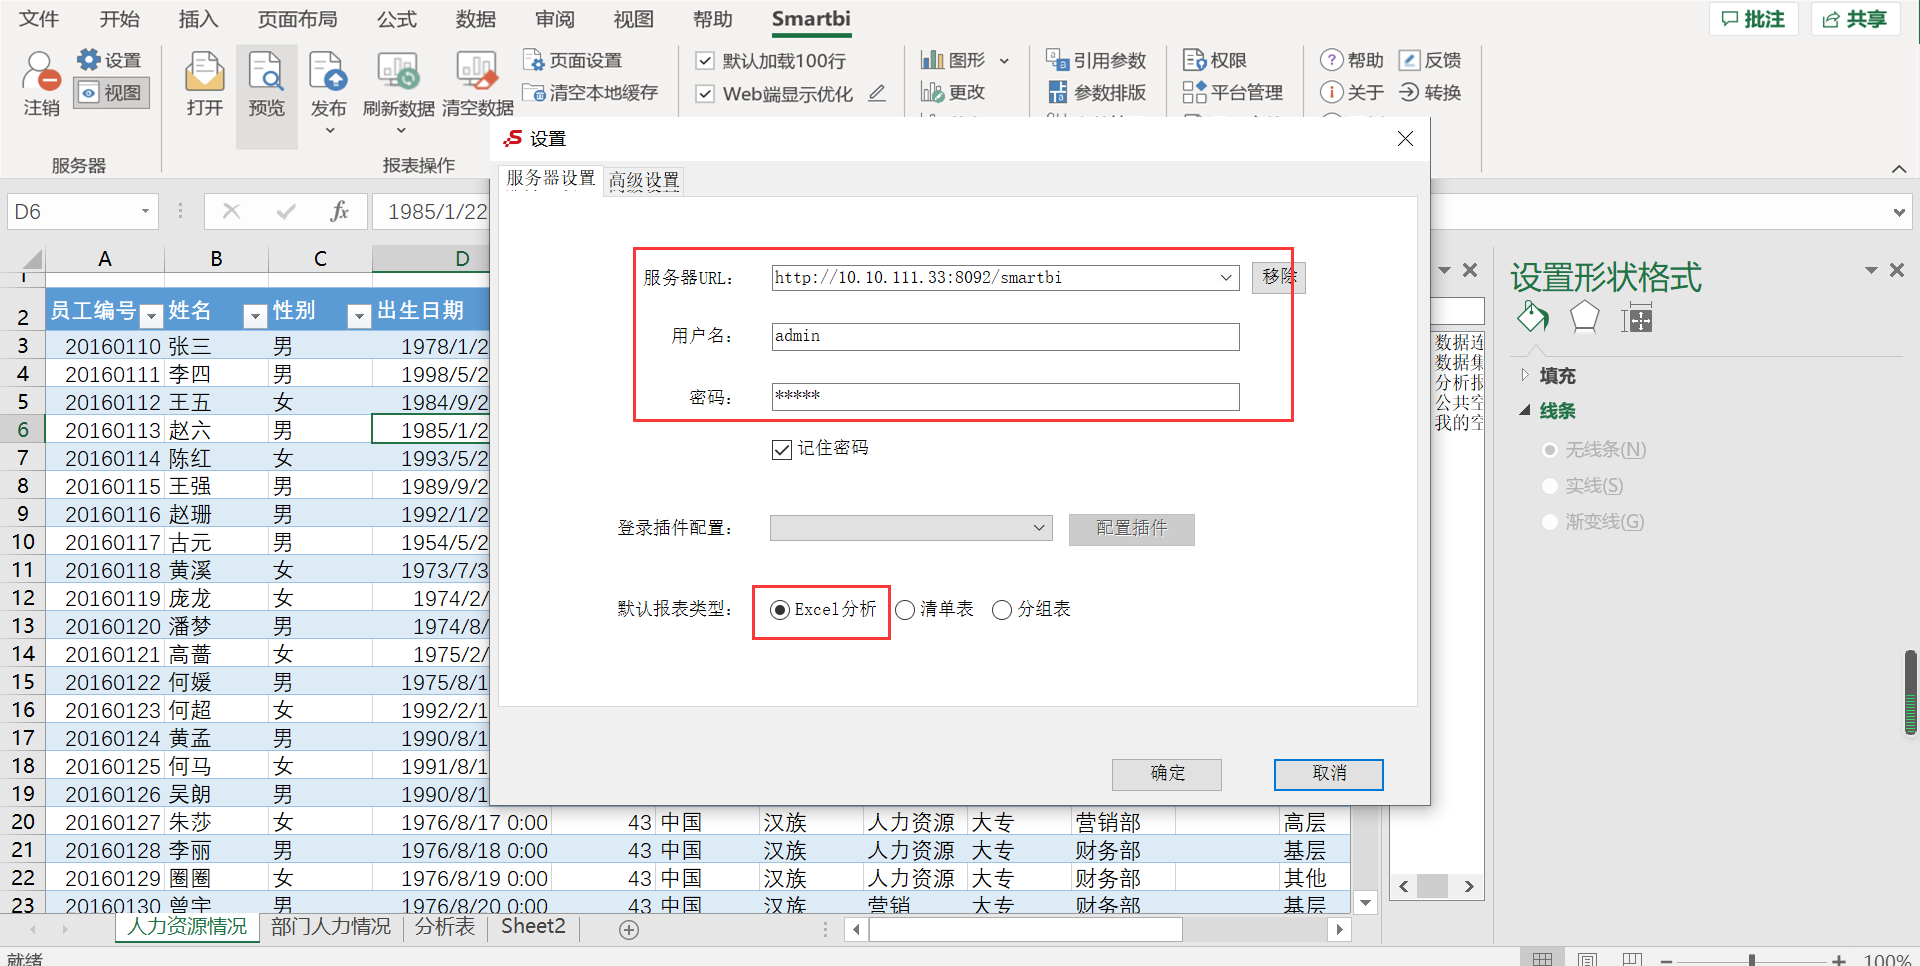Open the 登录插件配置 dropdown

[x=1039, y=528]
